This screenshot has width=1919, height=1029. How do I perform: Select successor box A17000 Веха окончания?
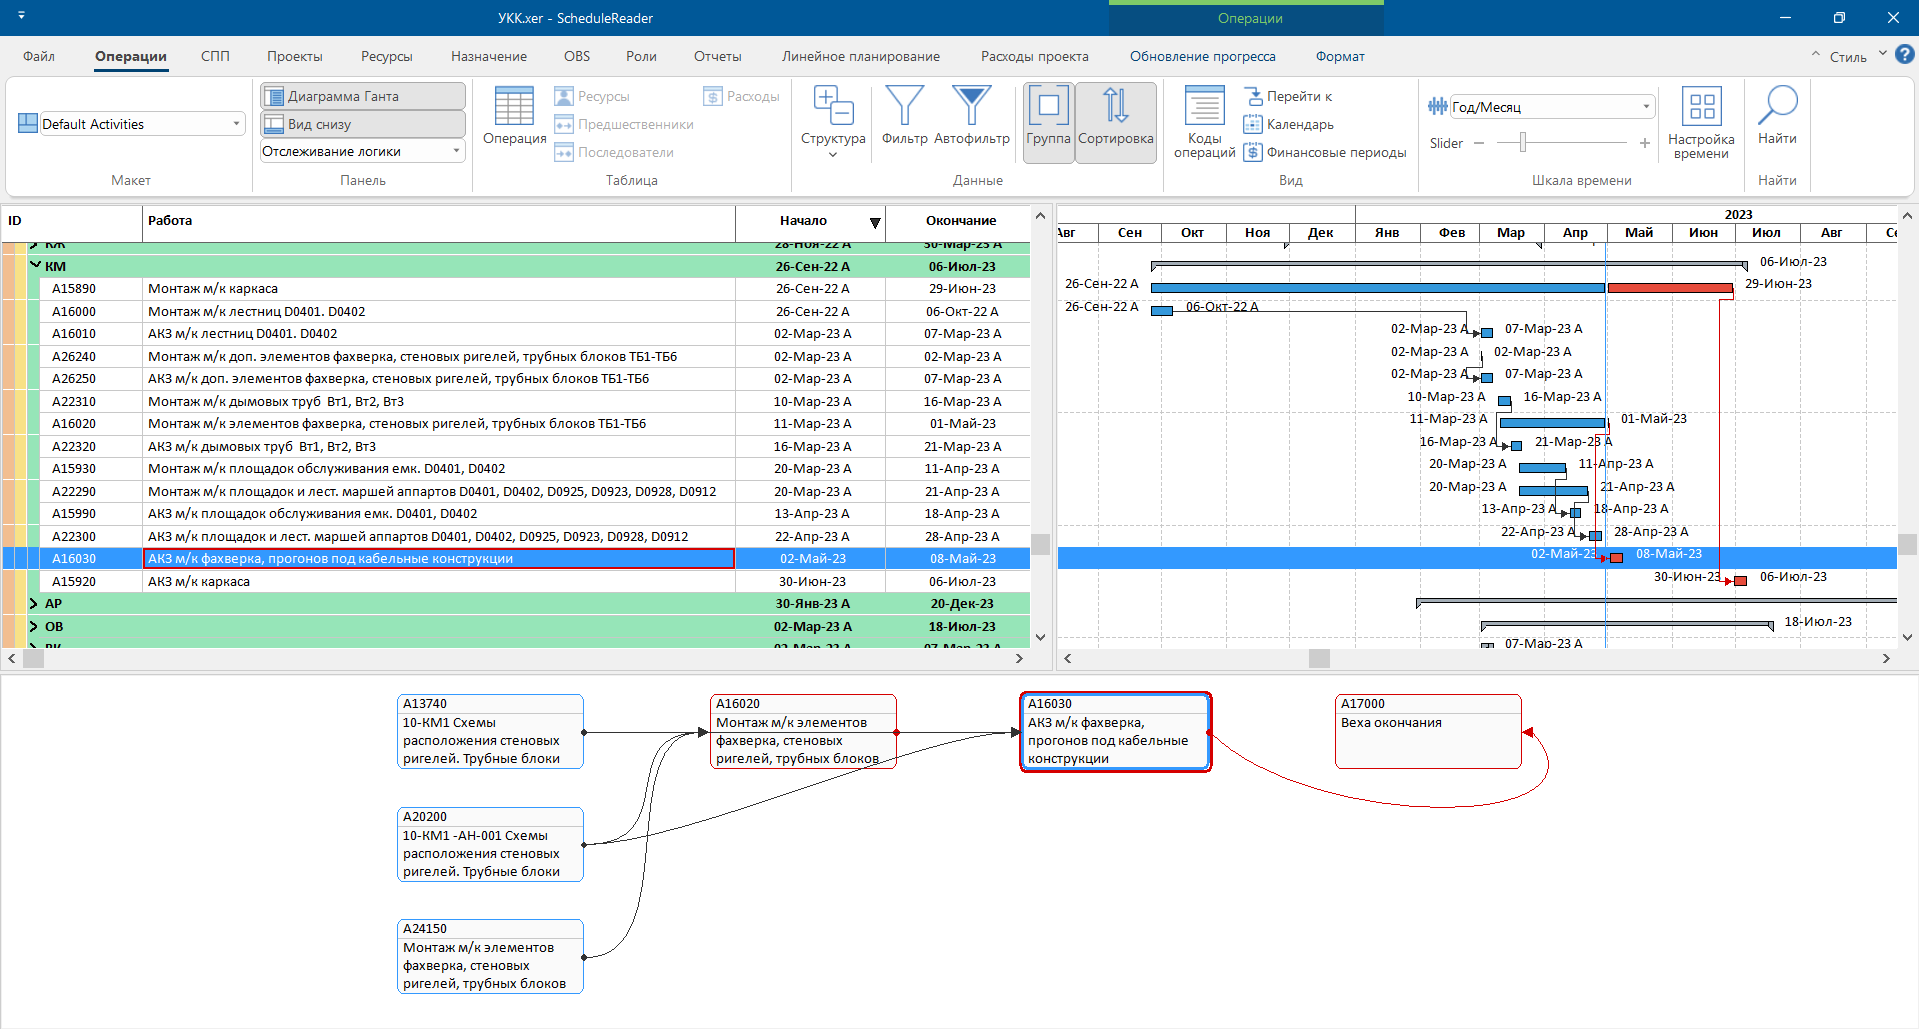[1428, 731]
